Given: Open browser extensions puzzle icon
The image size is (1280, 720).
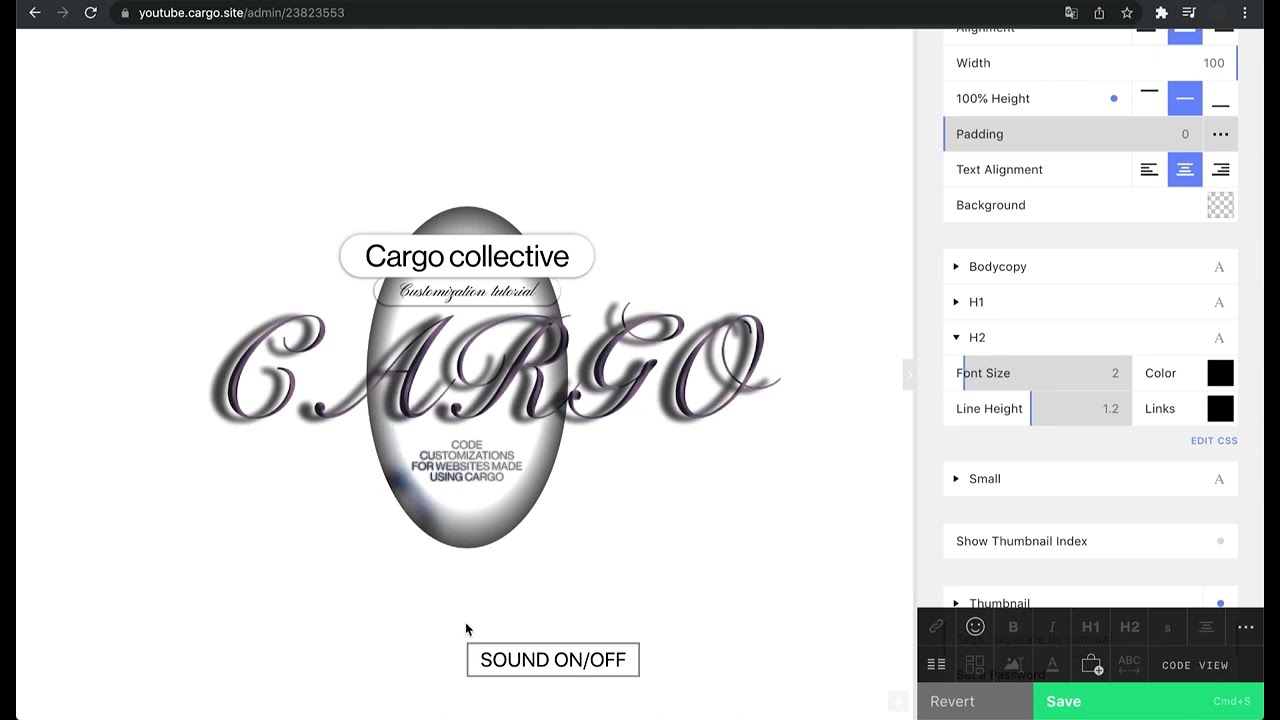Looking at the screenshot, I should pyautogui.click(x=1161, y=13).
